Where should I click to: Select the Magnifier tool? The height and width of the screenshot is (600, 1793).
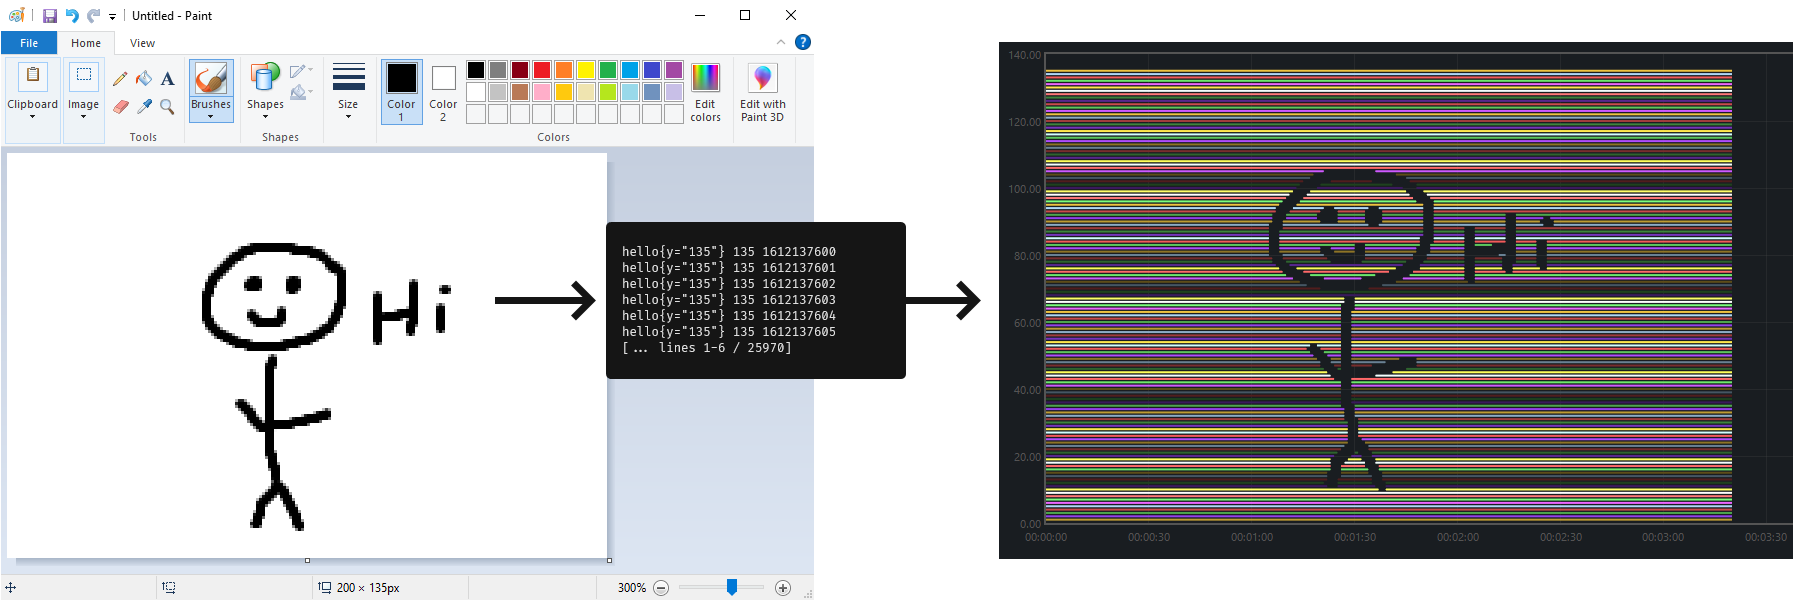tap(167, 106)
